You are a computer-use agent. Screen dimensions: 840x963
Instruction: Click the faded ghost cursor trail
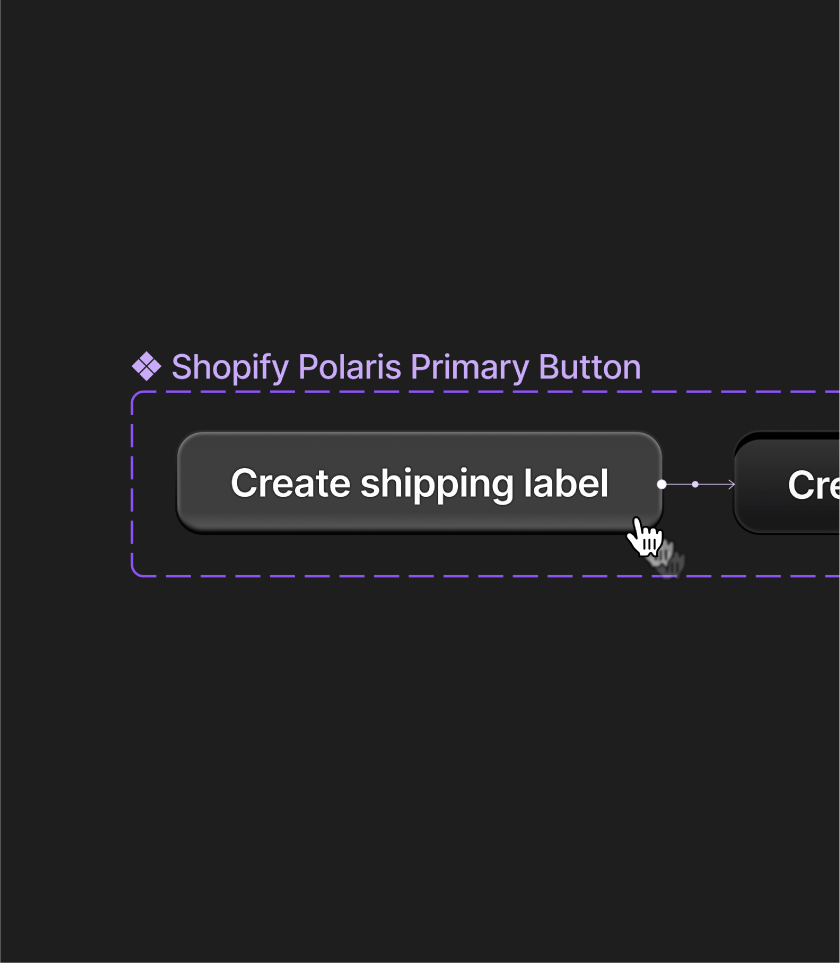point(668,560)
